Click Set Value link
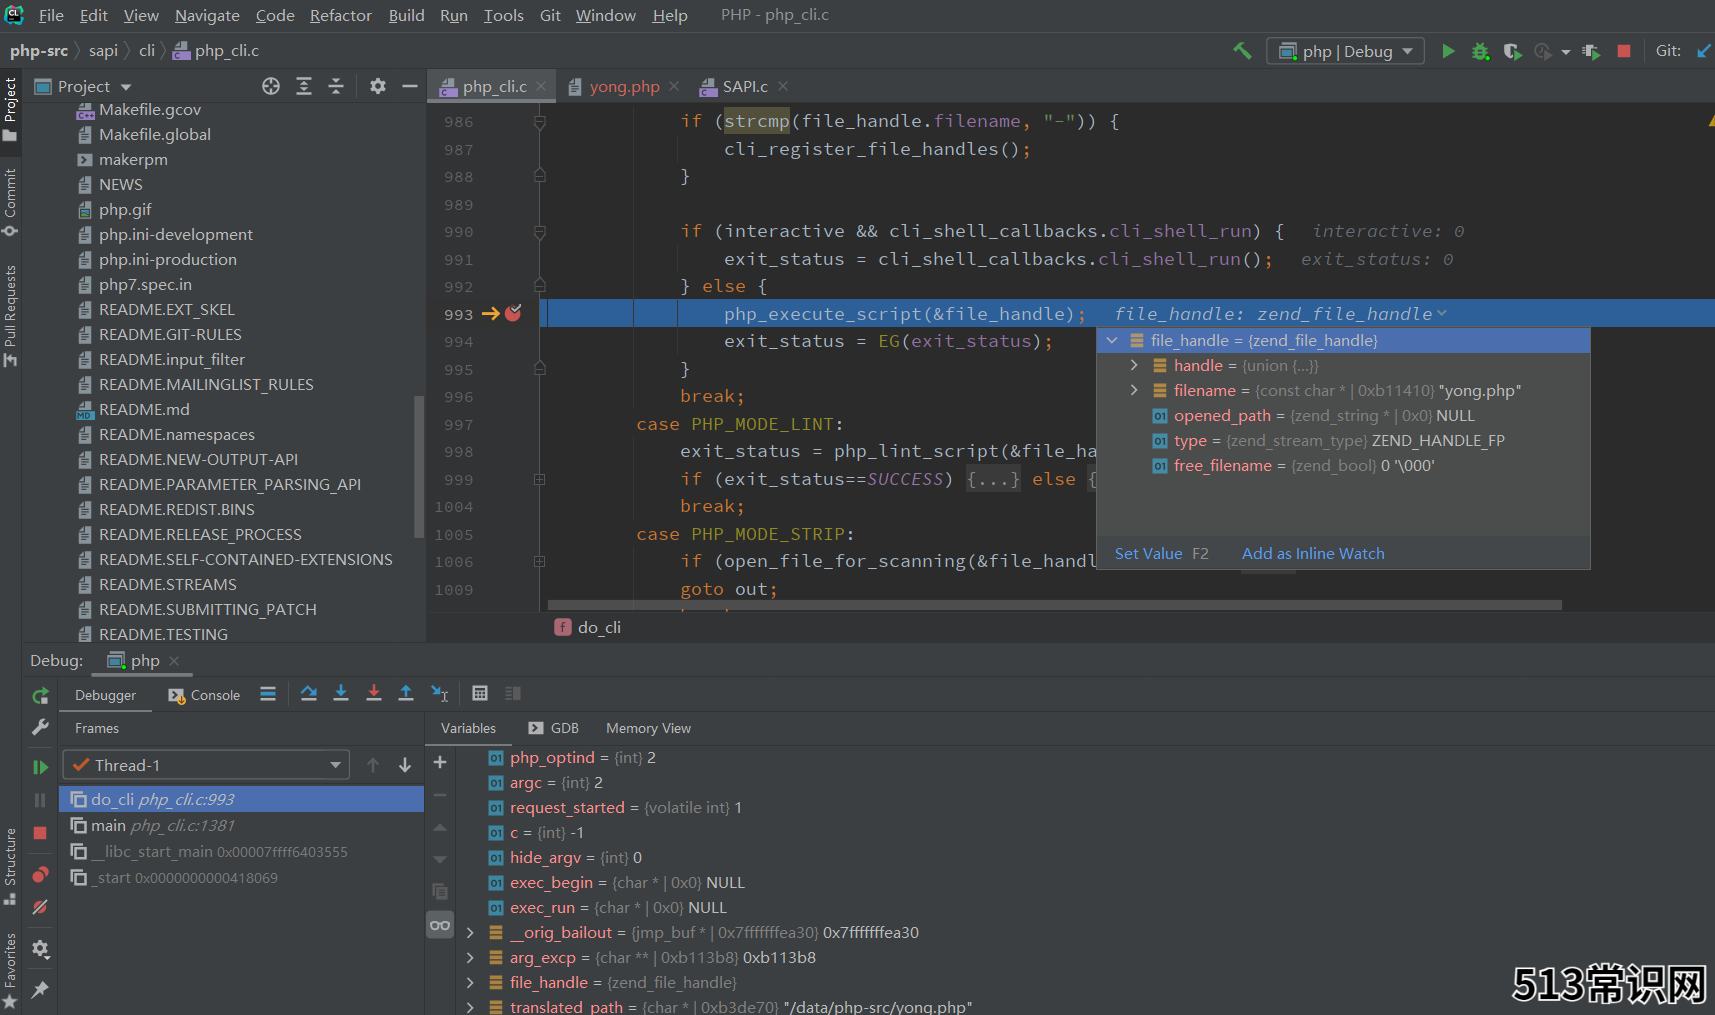This screenshot has width=1715, height=1015. click(x=1148, y=553)
